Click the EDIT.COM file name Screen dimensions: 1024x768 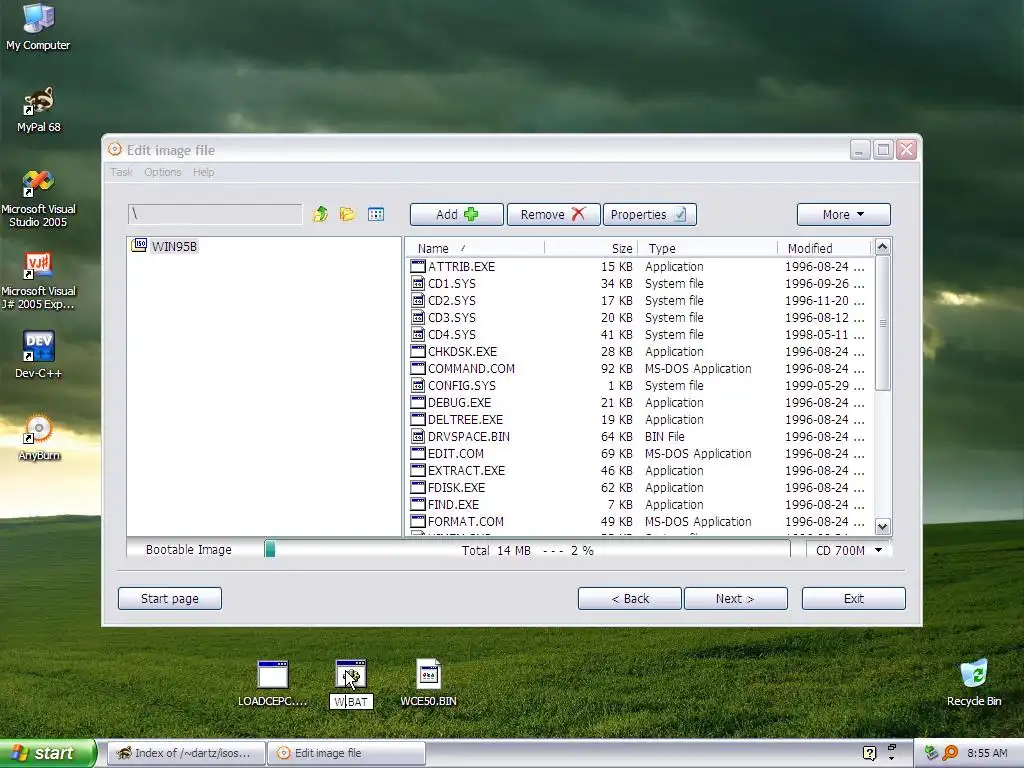(x=456, y=453)
